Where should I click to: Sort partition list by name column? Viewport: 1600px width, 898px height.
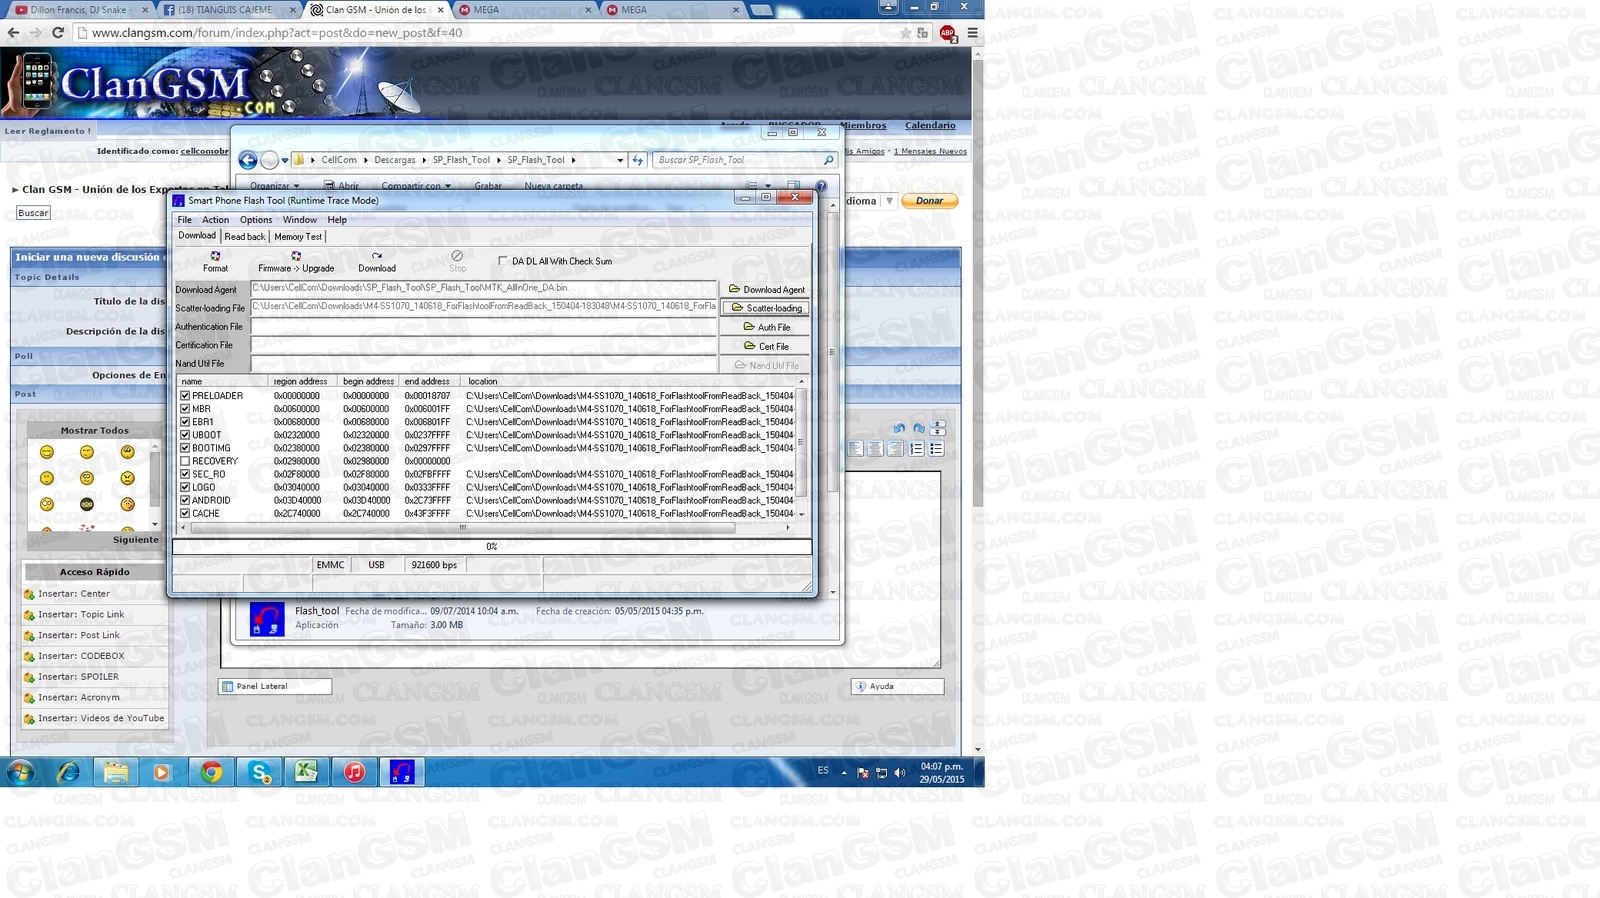(223, 381)
